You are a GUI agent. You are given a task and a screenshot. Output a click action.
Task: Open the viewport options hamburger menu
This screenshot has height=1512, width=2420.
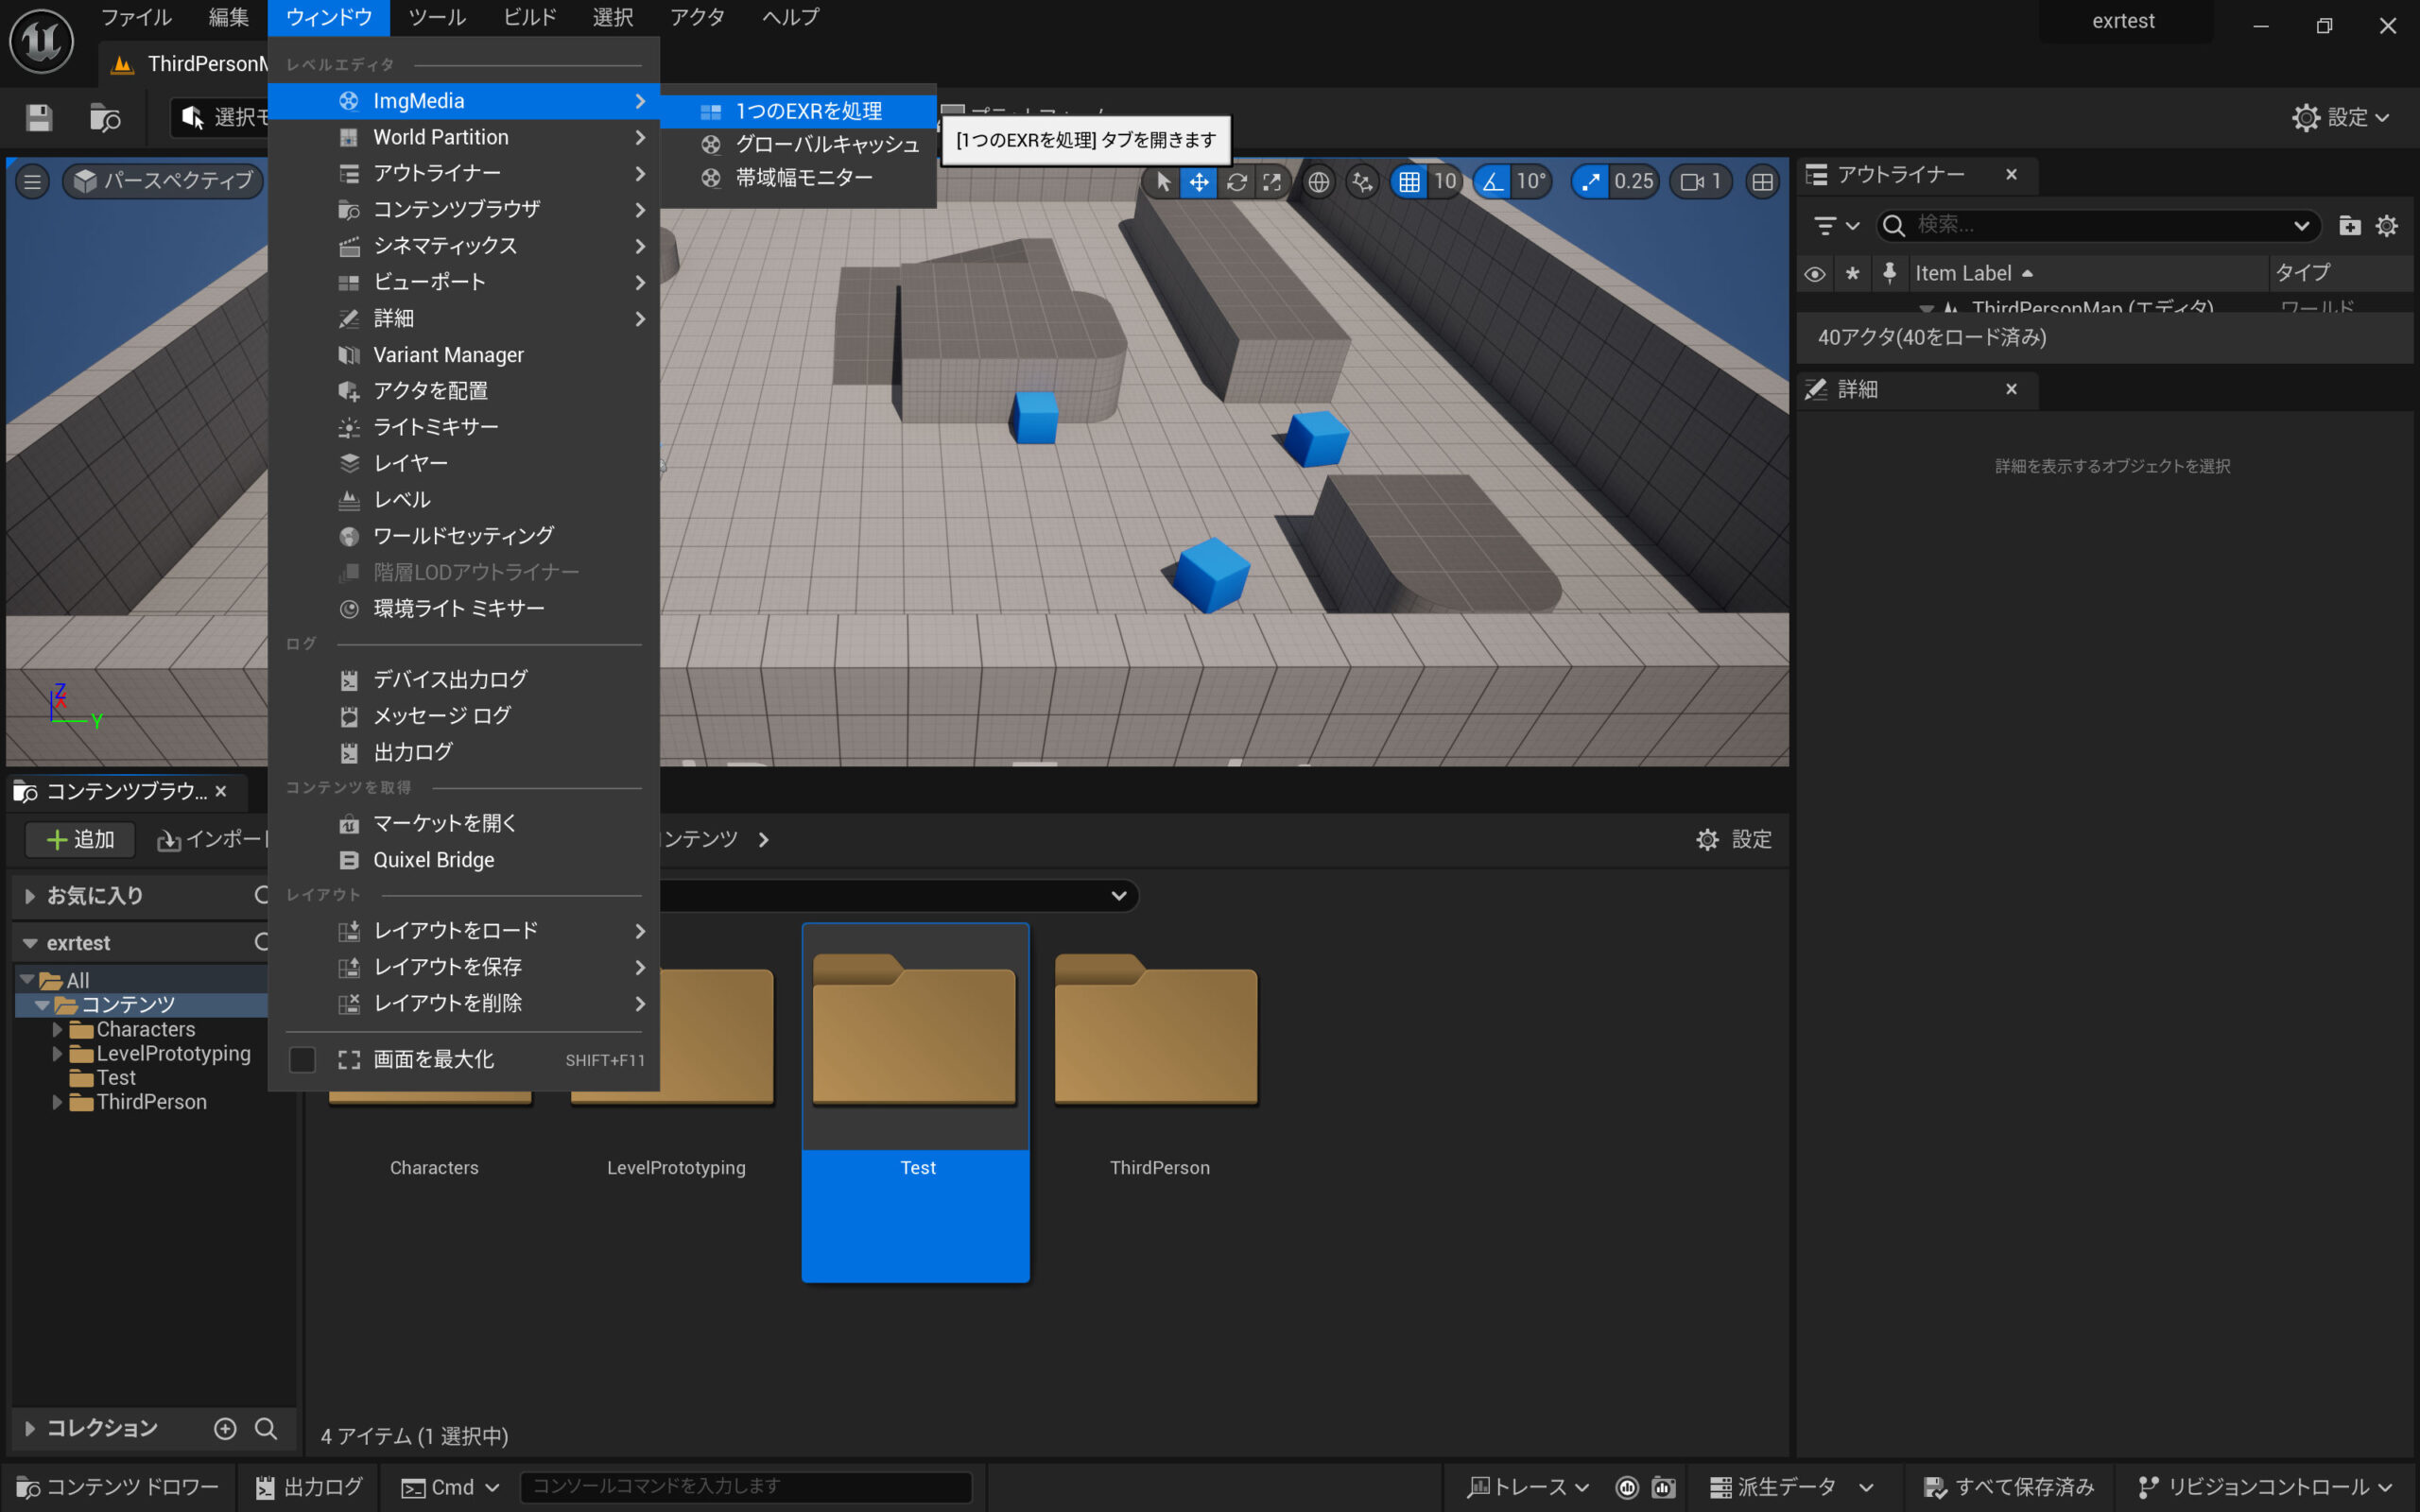coord(32,181)
